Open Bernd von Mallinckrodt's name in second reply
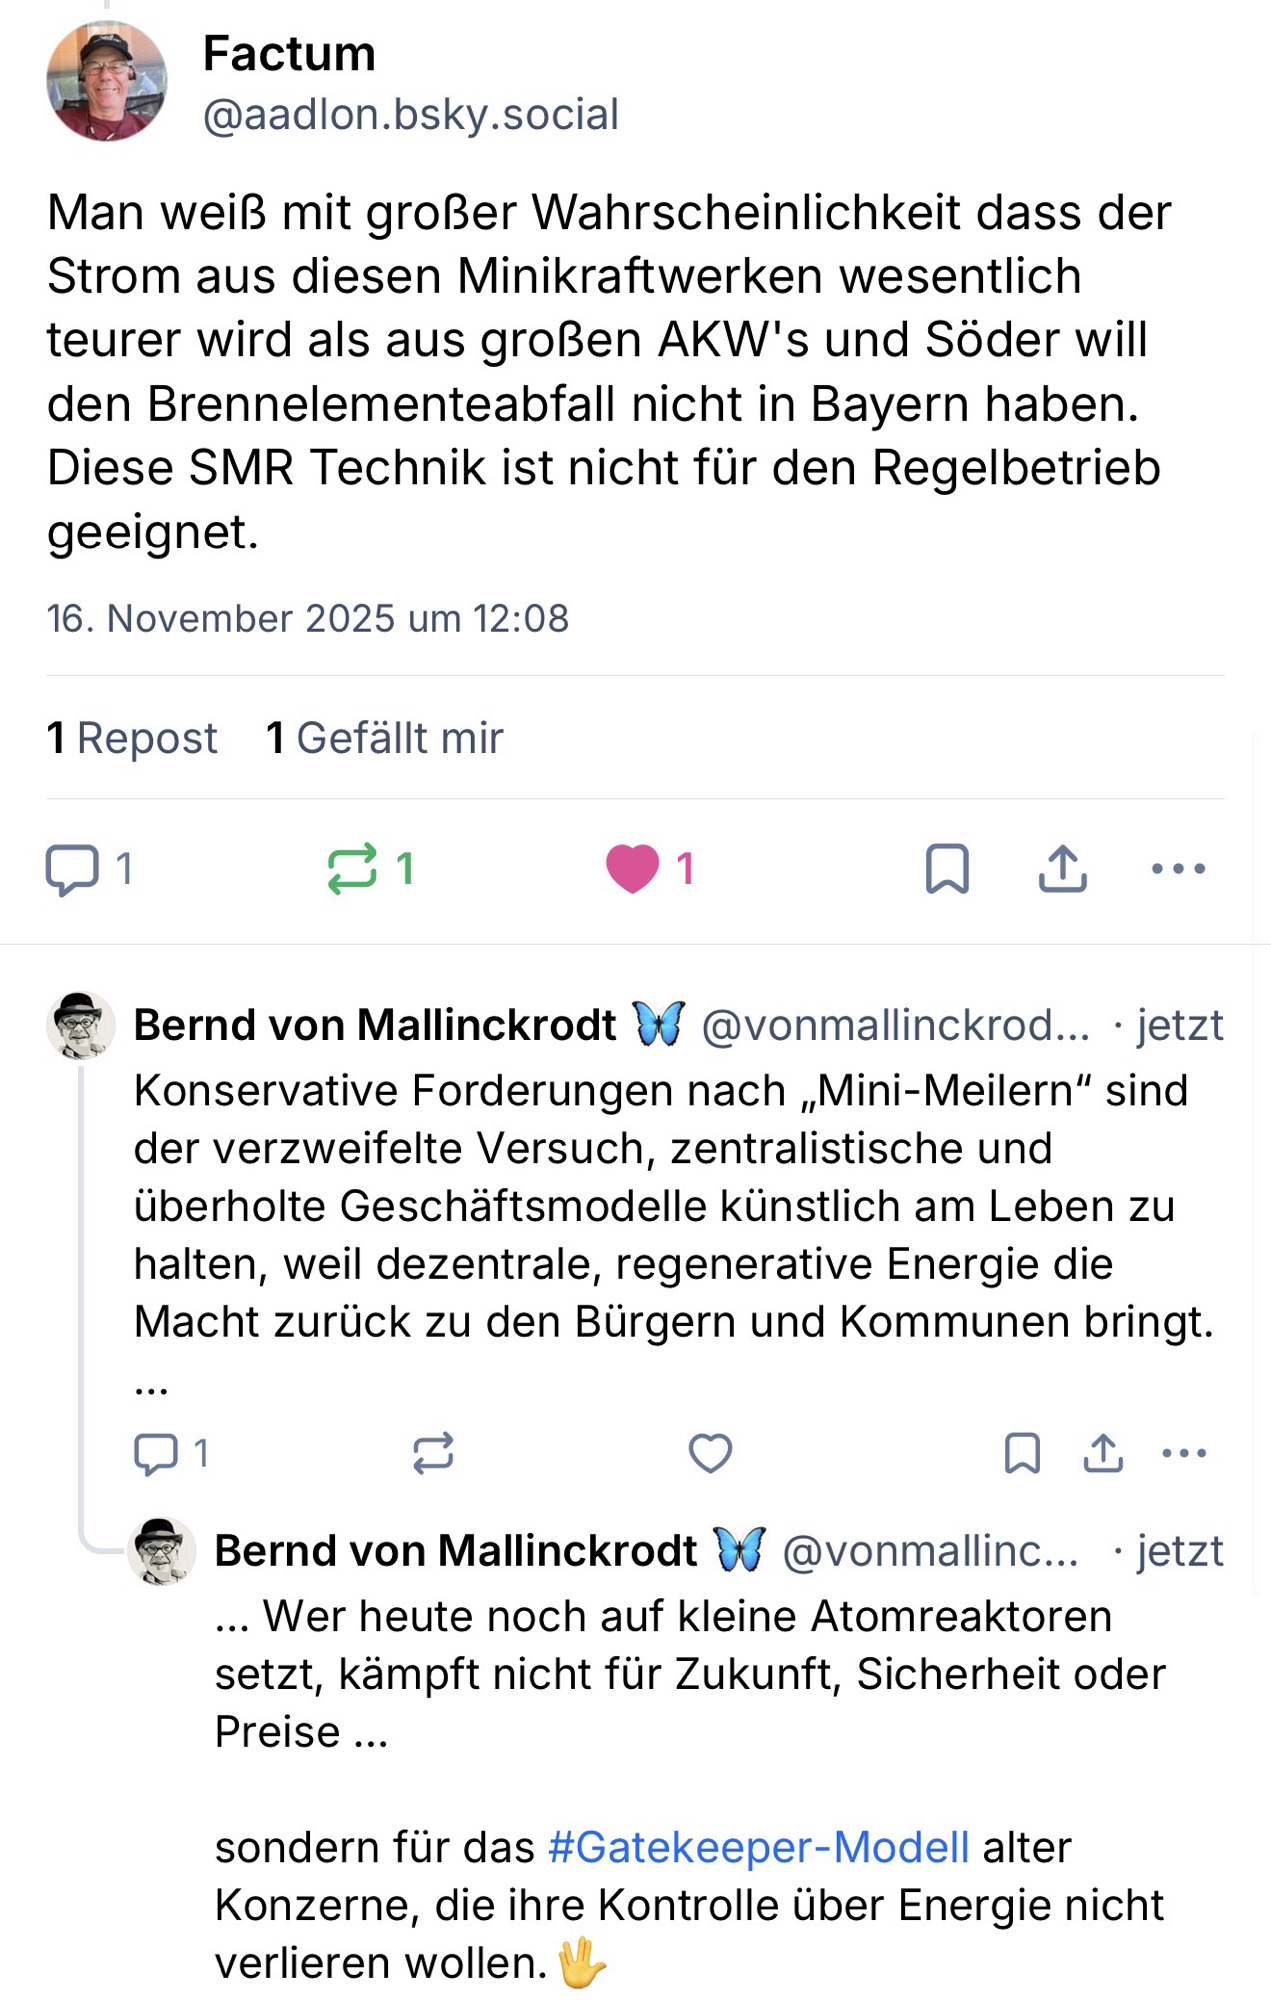Image resolution: width=1271 pixels, height=2000 pixels. pyautogui.click(x=455, y=1551)
